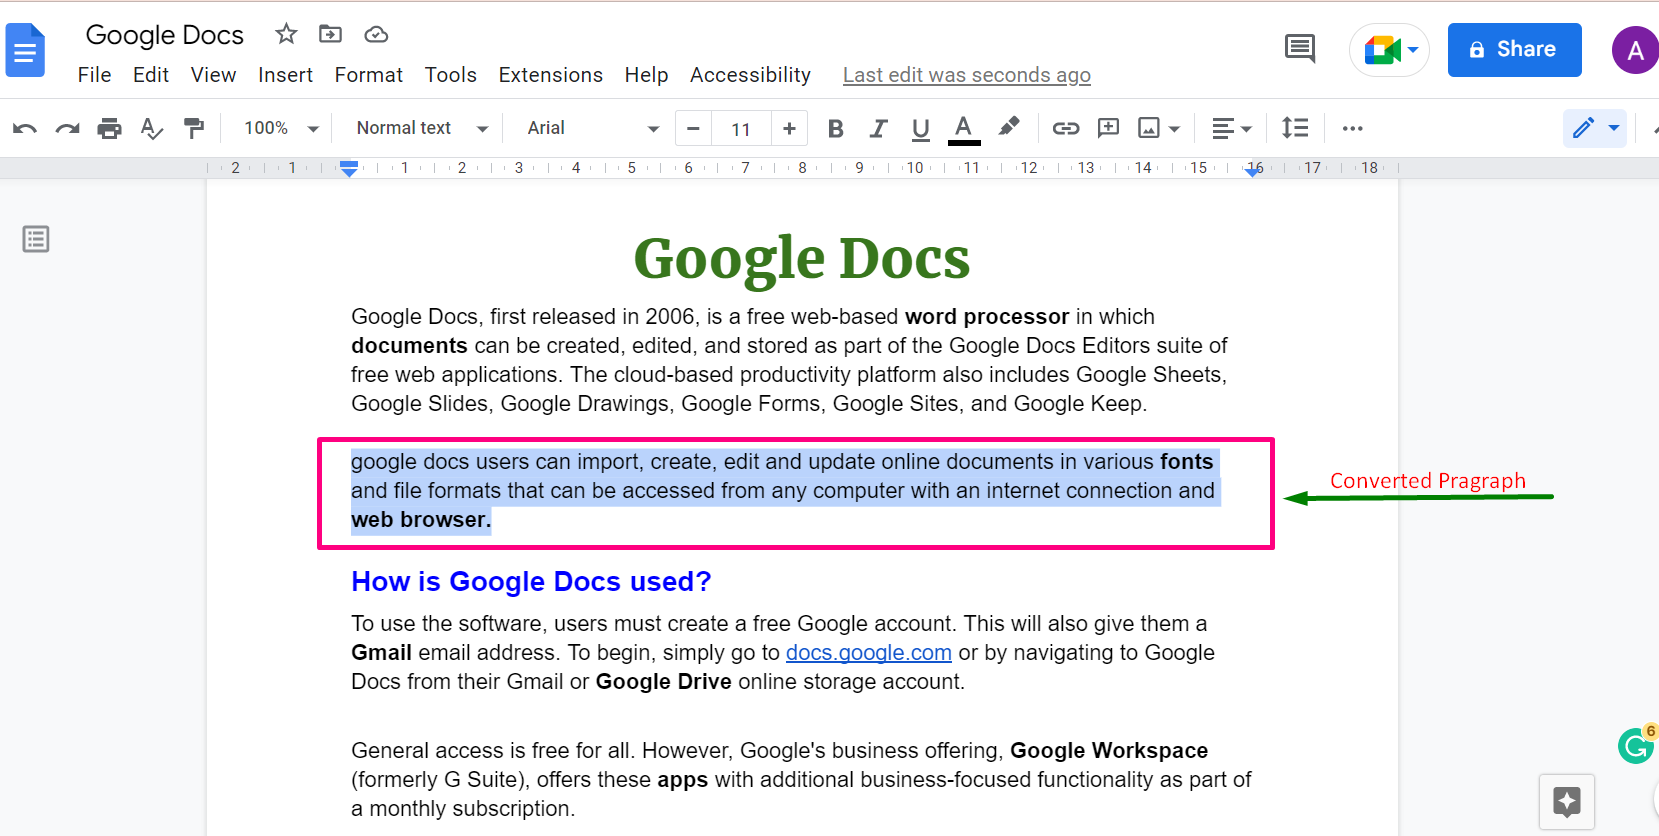Click the Google Docs home logo
Viewport: 1659px width, 836px height.
click(x=25, y=50)
